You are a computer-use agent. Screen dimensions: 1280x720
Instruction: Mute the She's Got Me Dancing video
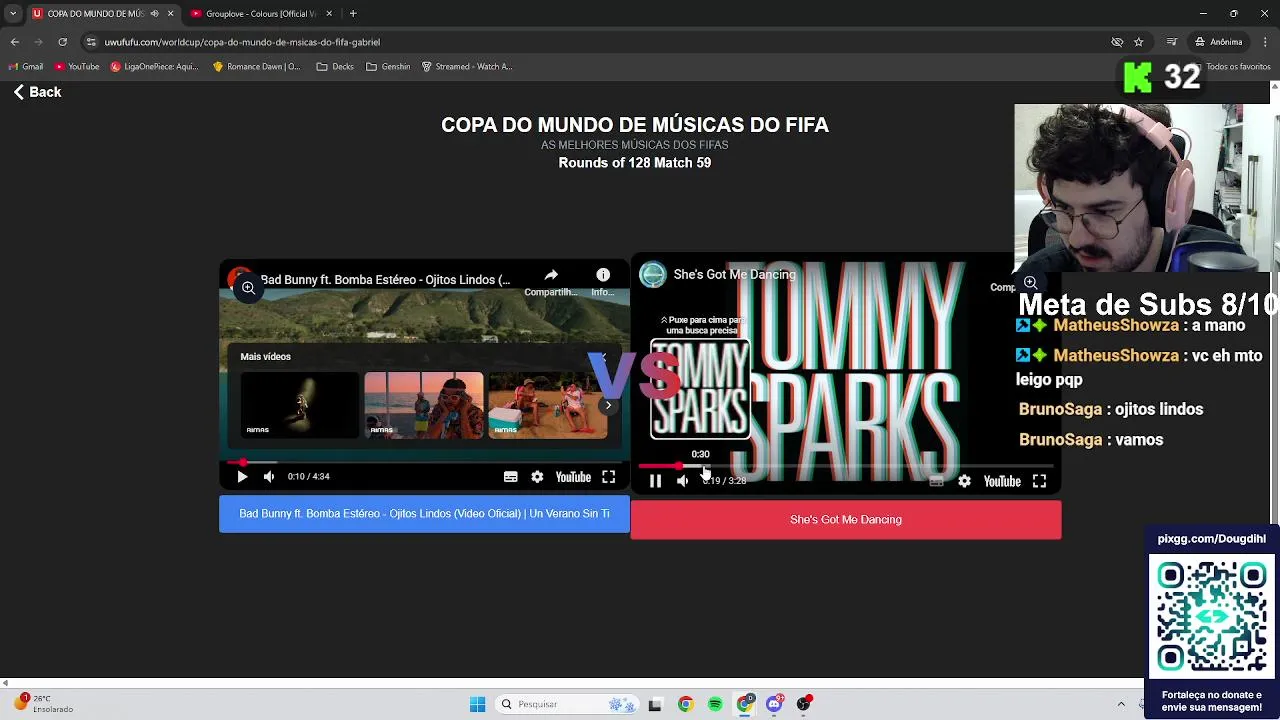[682, 481]
